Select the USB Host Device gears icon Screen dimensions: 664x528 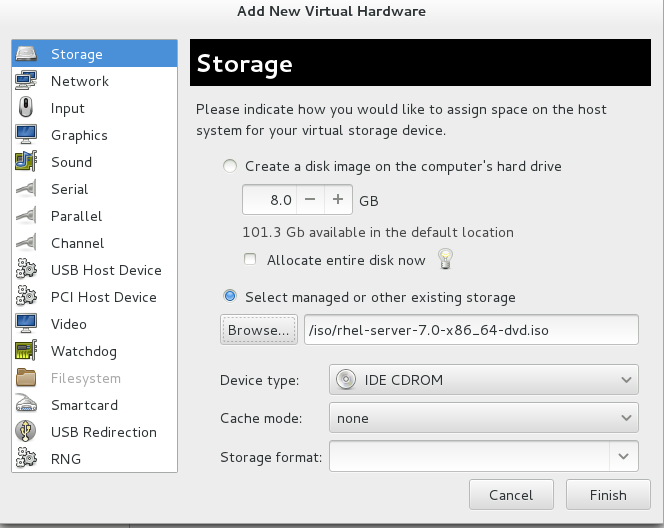(26, 269)
